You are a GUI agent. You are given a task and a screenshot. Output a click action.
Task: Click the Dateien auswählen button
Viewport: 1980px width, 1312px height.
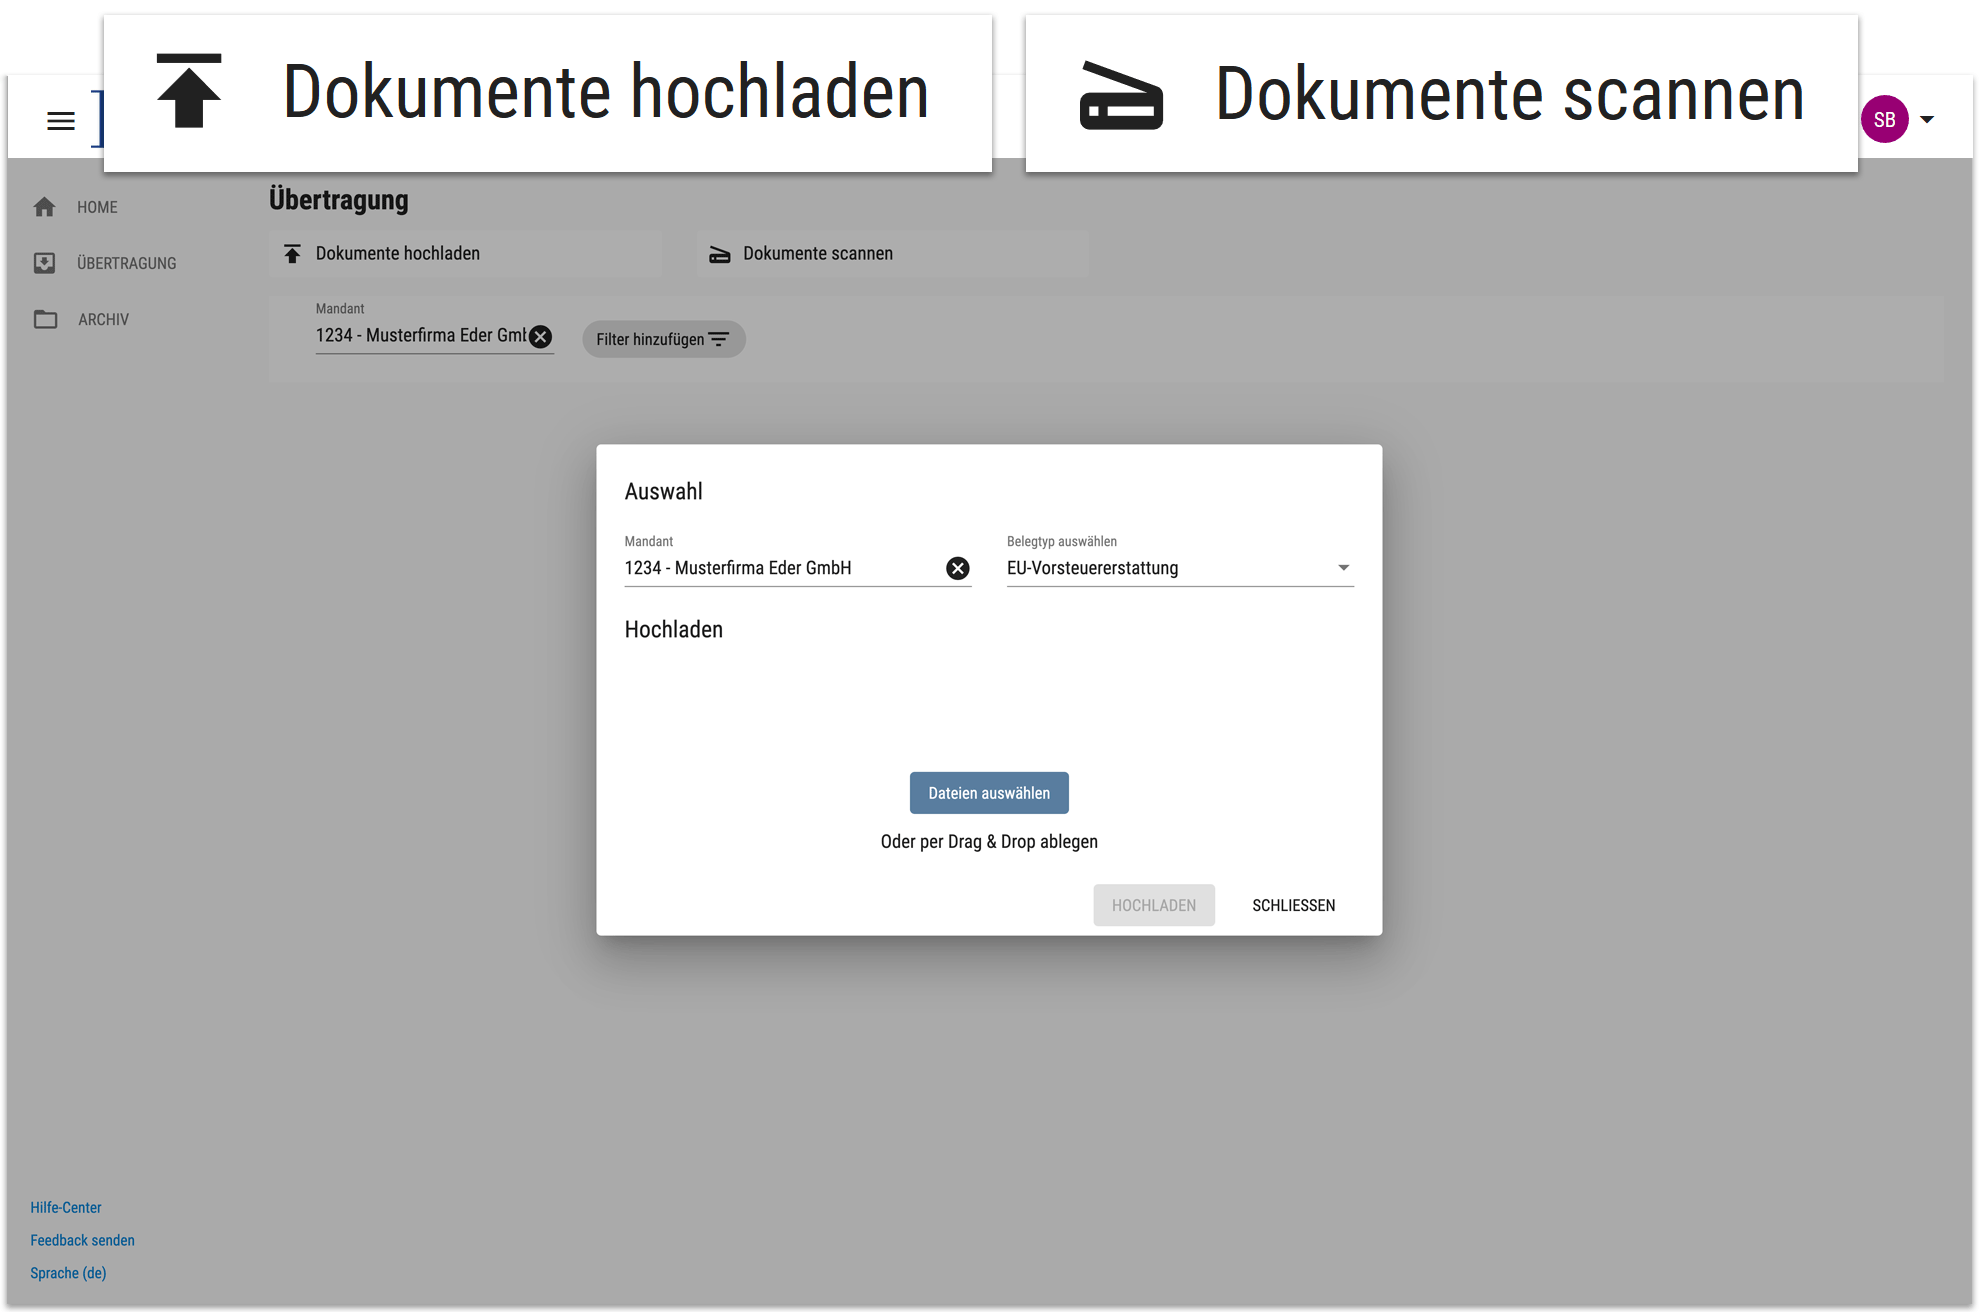pyautogui.click(x=989, y=793)
